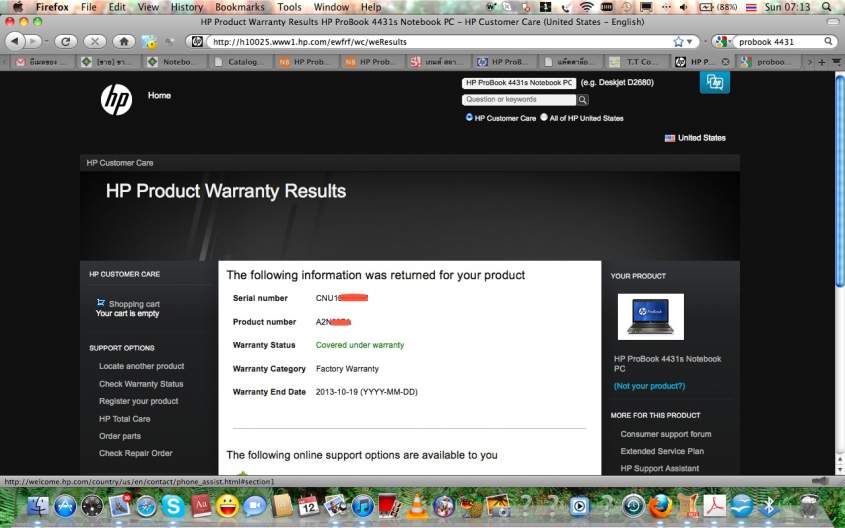Click the ProBook 4431s product thumbnail
Screen dimensions: 845x528
coord(650,316)
